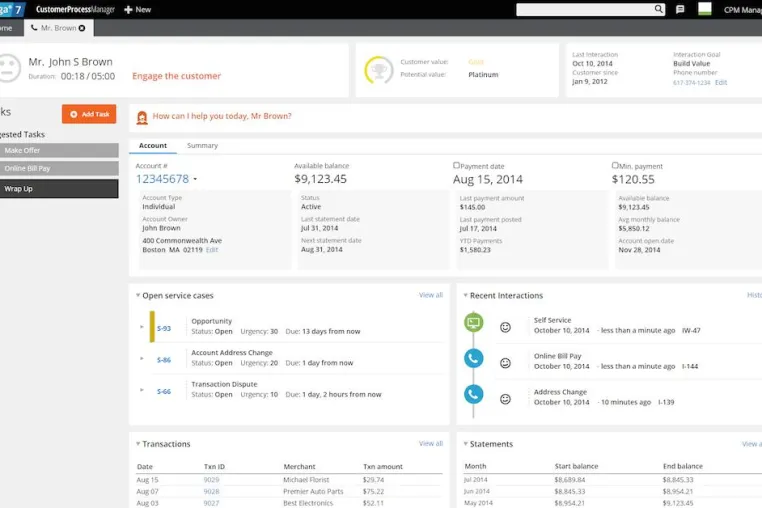Screen dimensions: 762x508
Task: Edit the customer phone number
Action: [721, 83]
